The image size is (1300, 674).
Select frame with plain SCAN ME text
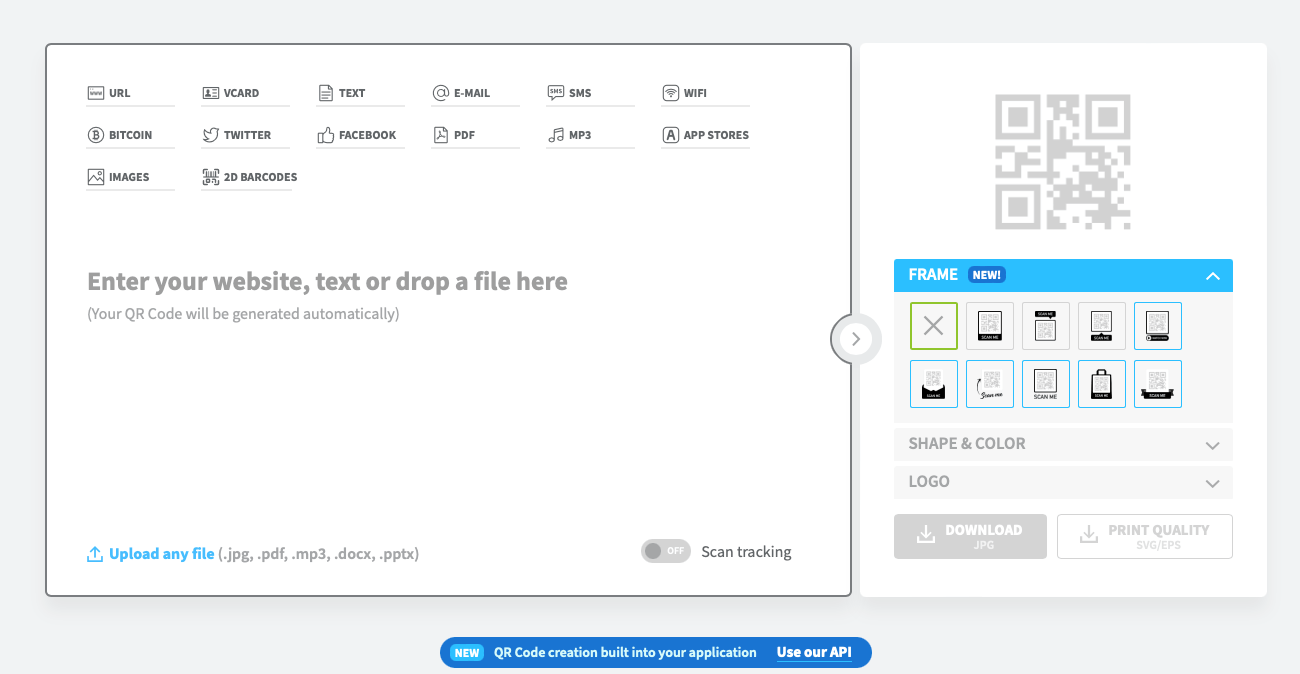[x=1046, y=384]
